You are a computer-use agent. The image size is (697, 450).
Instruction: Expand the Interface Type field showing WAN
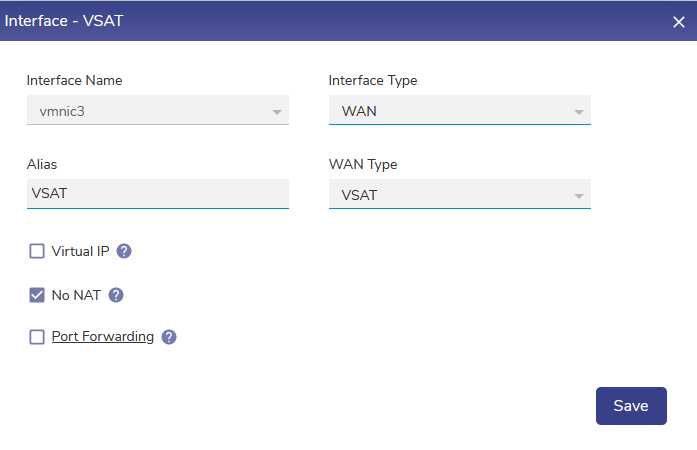pyautogui.click(x=450, y=110)
